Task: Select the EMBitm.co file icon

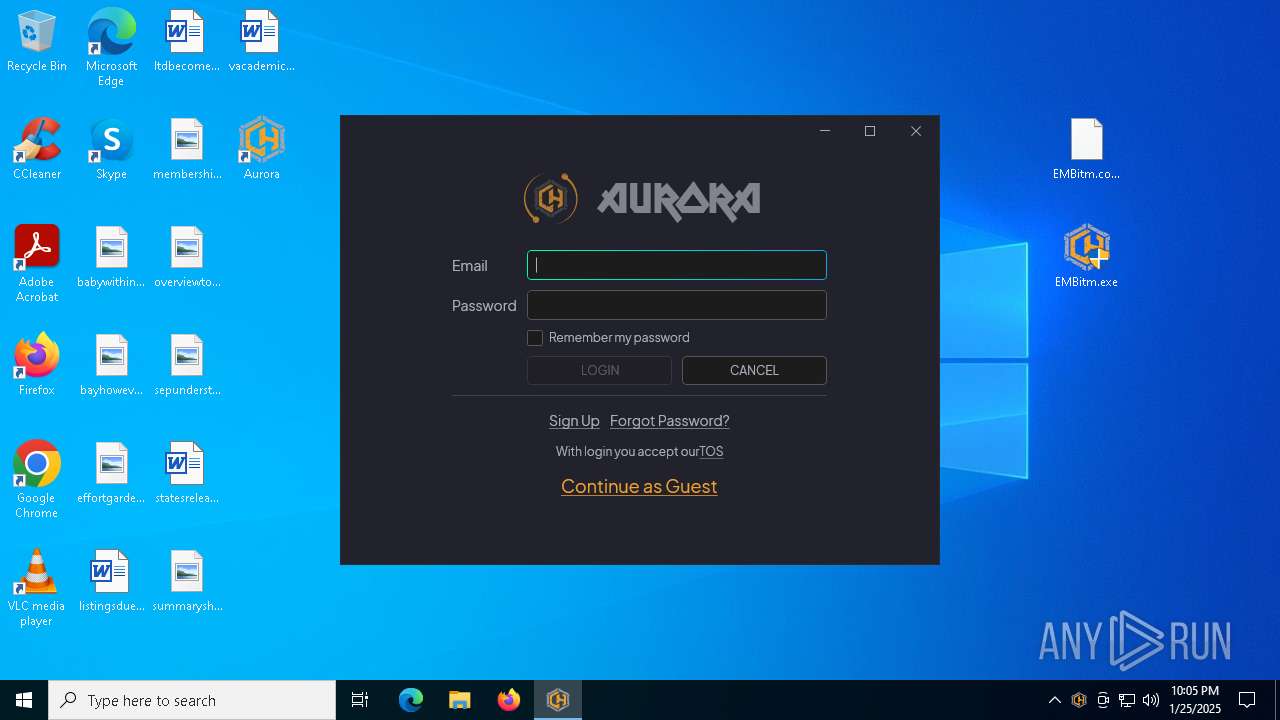Action: coord(1086,150)
